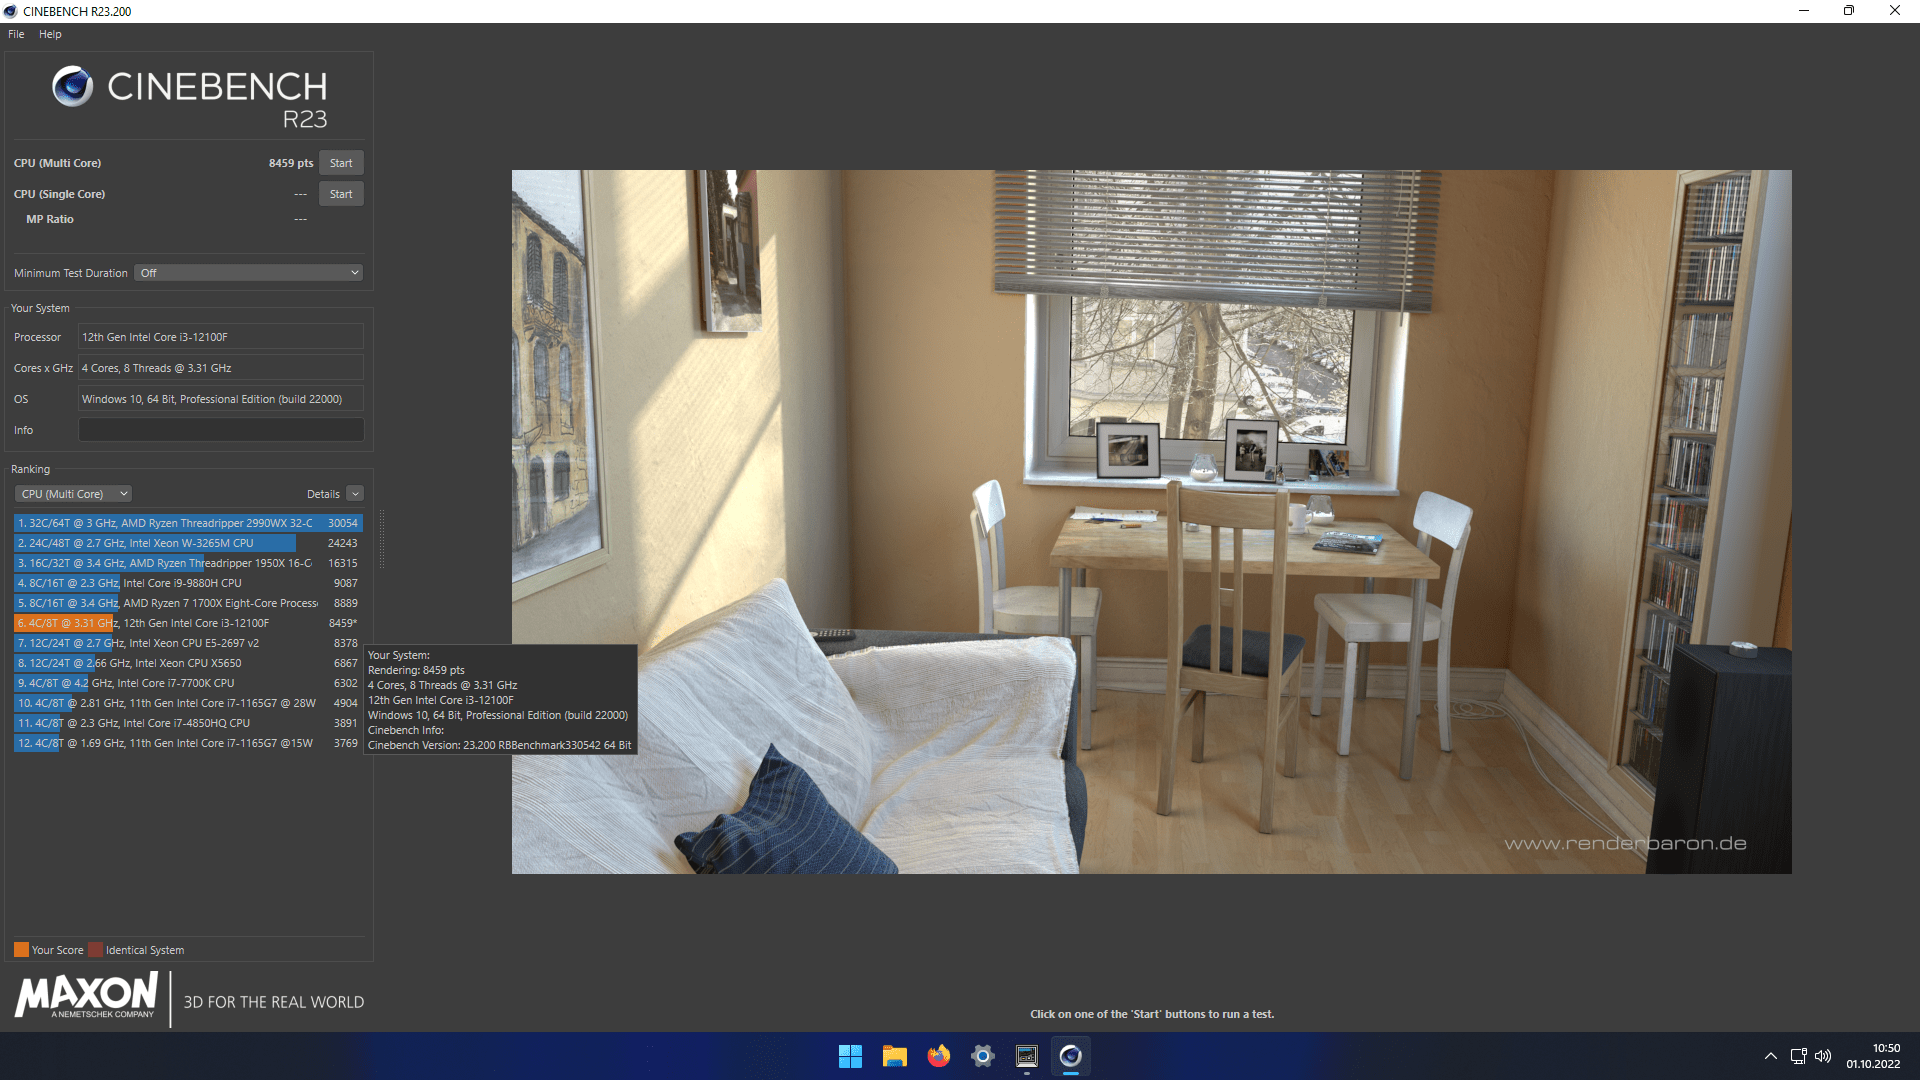Click the orange Your Score legend swatch
This screenshot has width=1920, height=1080.
click(21, 950)
